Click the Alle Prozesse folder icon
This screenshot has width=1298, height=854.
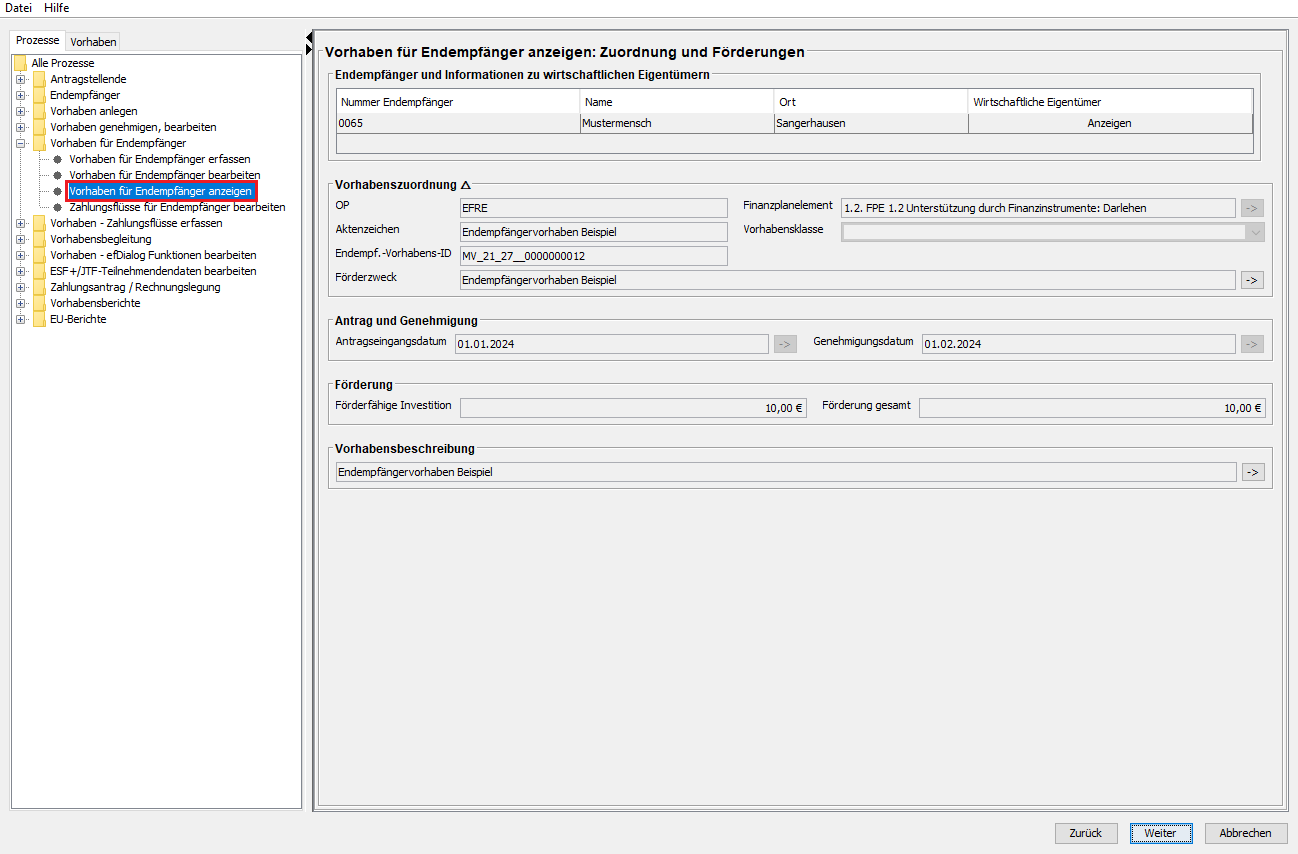[20, 63]
